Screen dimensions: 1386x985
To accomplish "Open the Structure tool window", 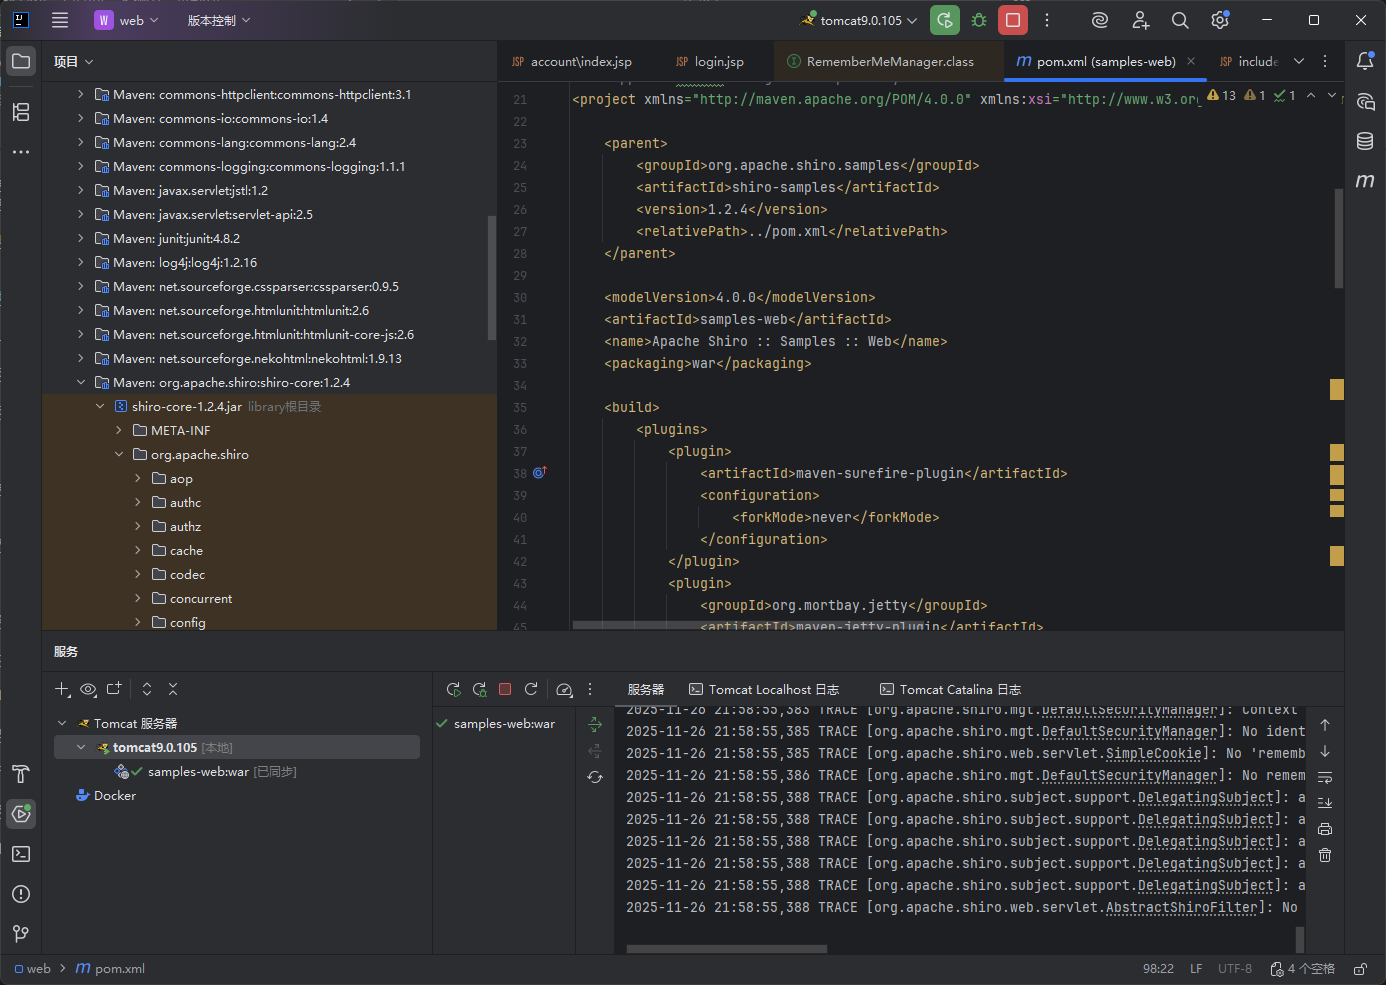I will 21,112.
